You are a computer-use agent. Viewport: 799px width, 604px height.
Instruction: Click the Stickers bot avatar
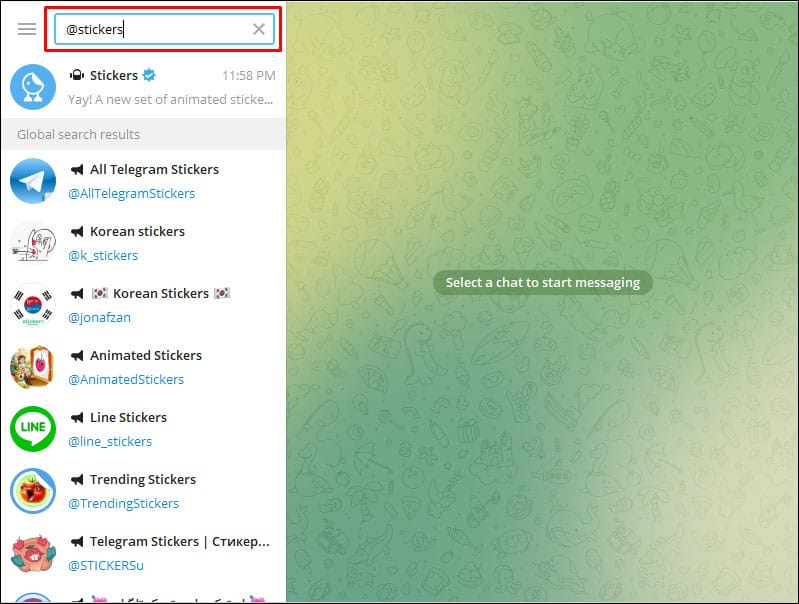pos(33,88)
